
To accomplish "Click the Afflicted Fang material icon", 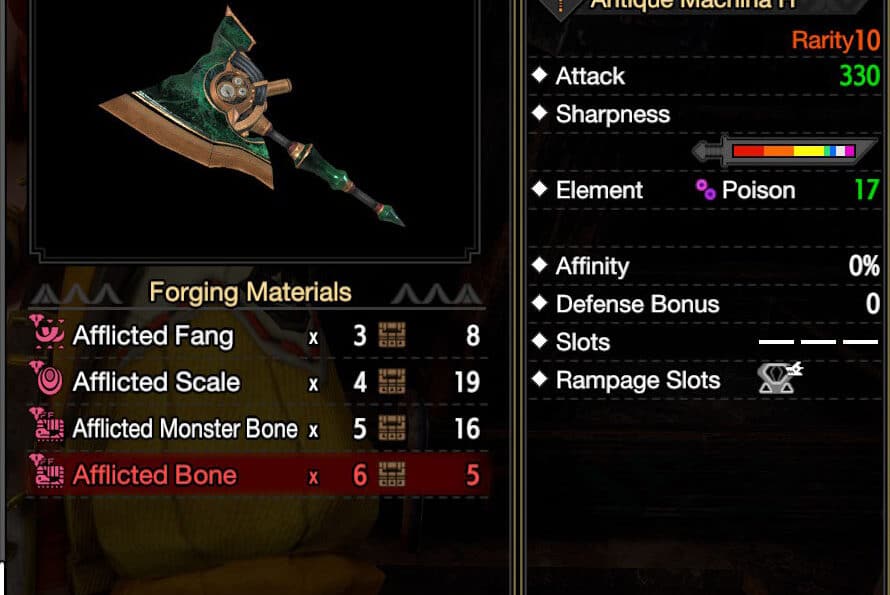I will [x=48, y=332].
